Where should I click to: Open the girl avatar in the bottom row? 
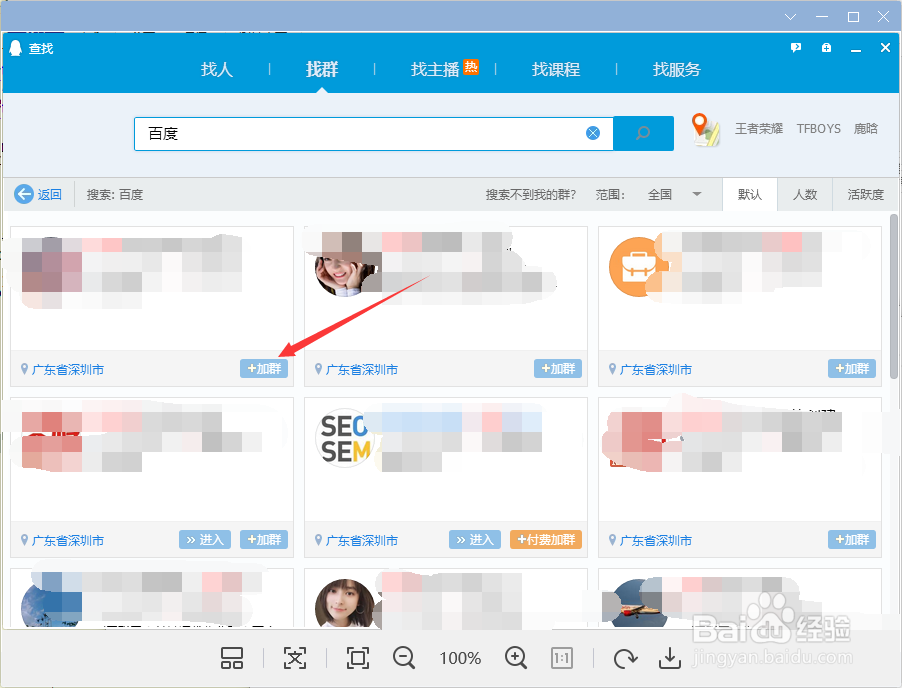[x=344, y=604]
